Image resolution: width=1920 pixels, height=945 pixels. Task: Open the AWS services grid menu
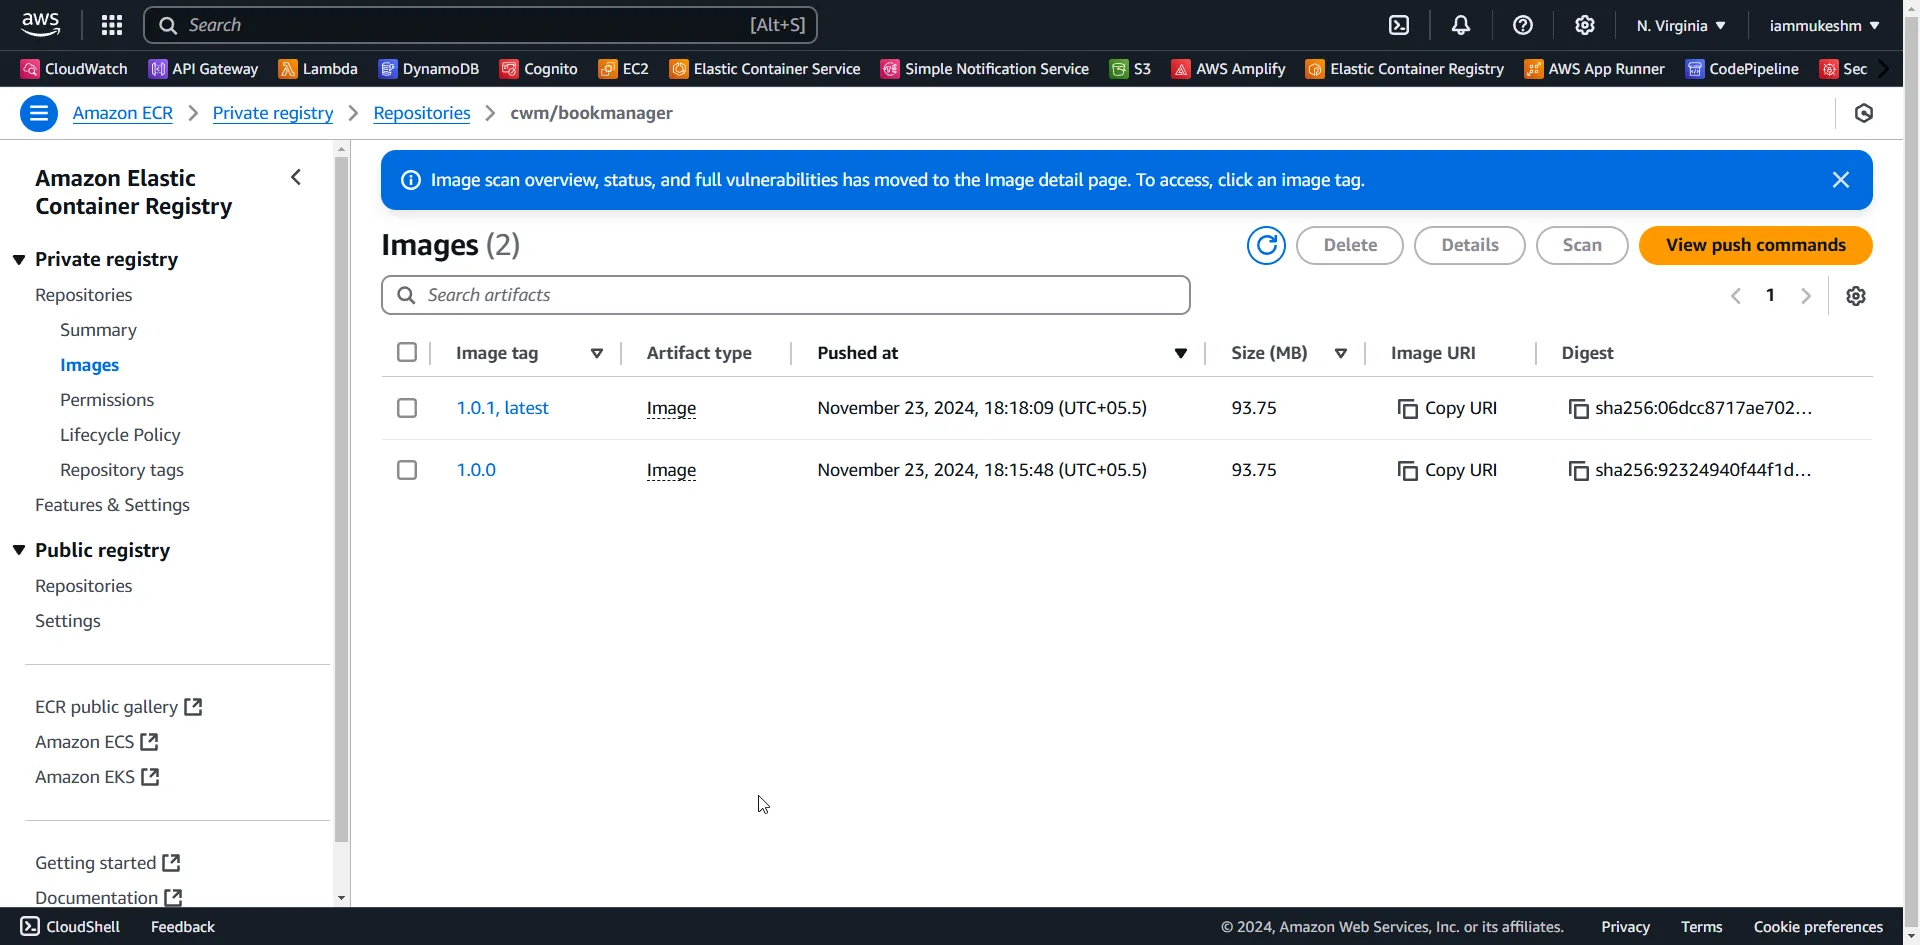pos(111,25)
